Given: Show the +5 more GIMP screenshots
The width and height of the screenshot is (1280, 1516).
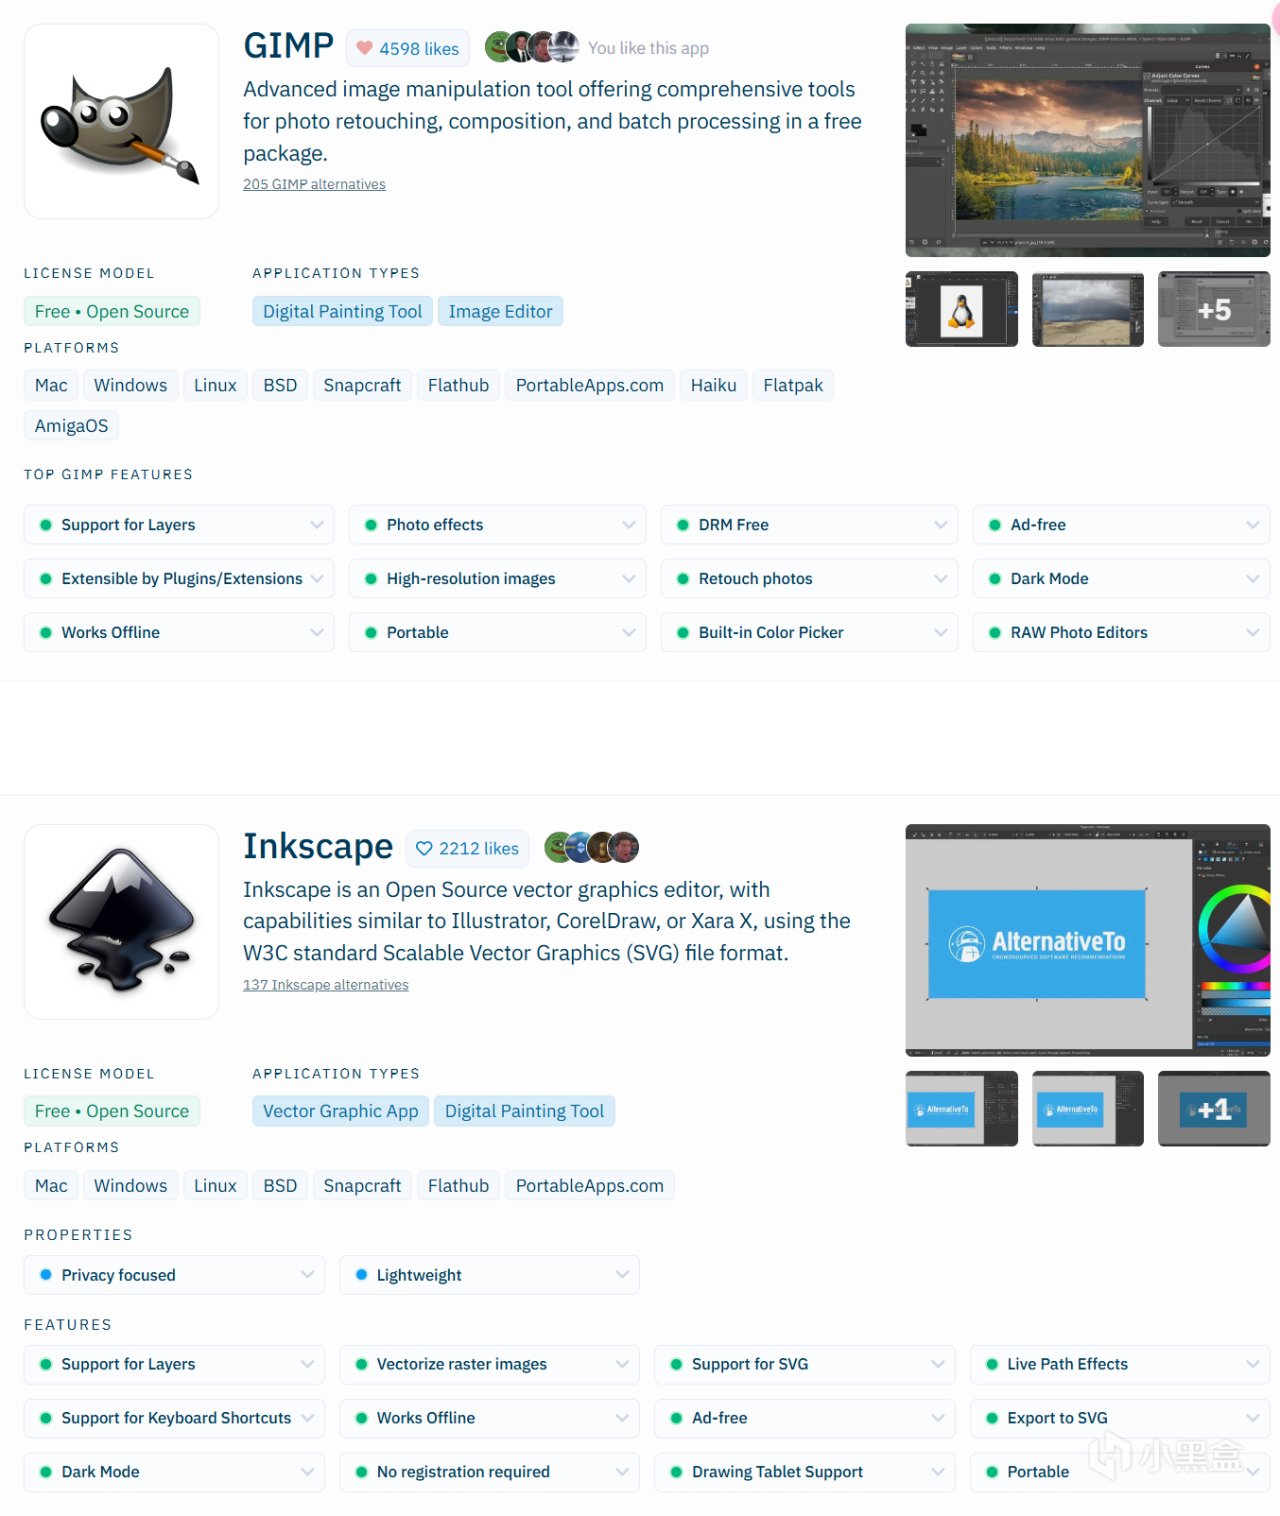Looking at the screenshot, I should point(1214,309).
